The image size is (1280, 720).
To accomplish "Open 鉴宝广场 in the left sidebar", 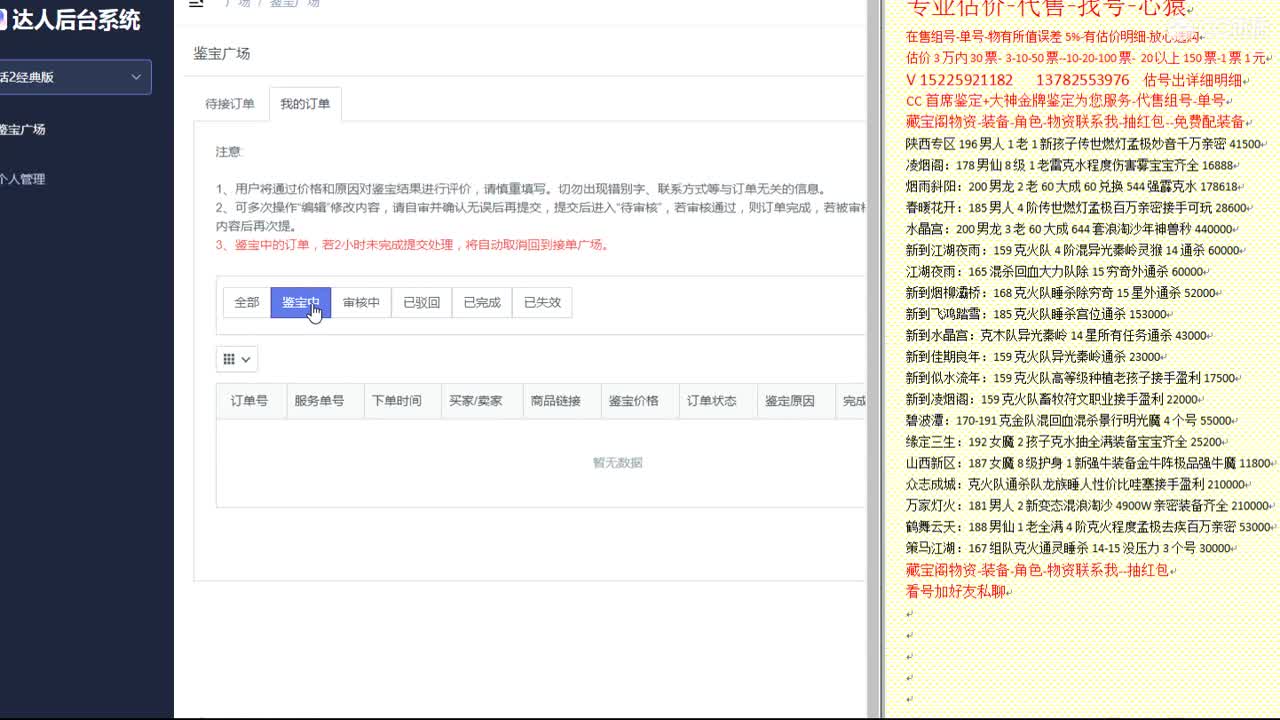I will (x=22, y=129).
